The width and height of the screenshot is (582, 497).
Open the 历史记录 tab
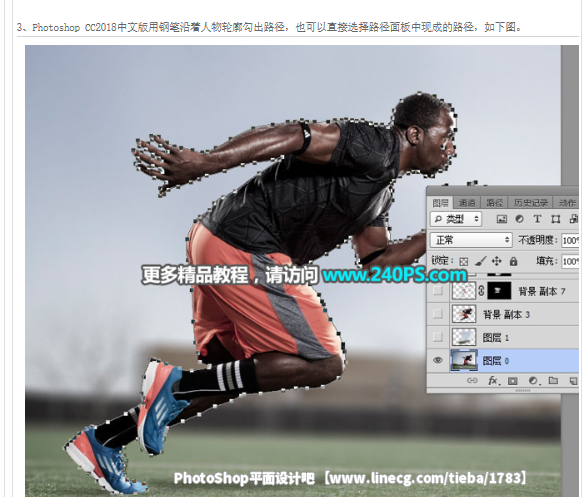(x=531, y=203)
